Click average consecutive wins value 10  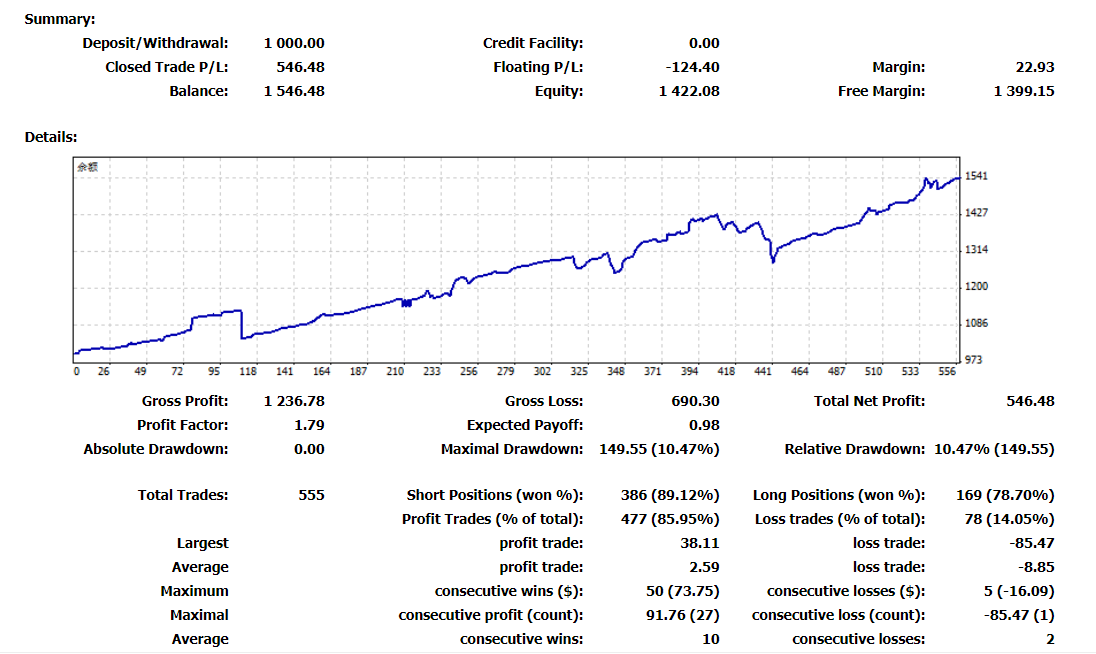(711, 639)
